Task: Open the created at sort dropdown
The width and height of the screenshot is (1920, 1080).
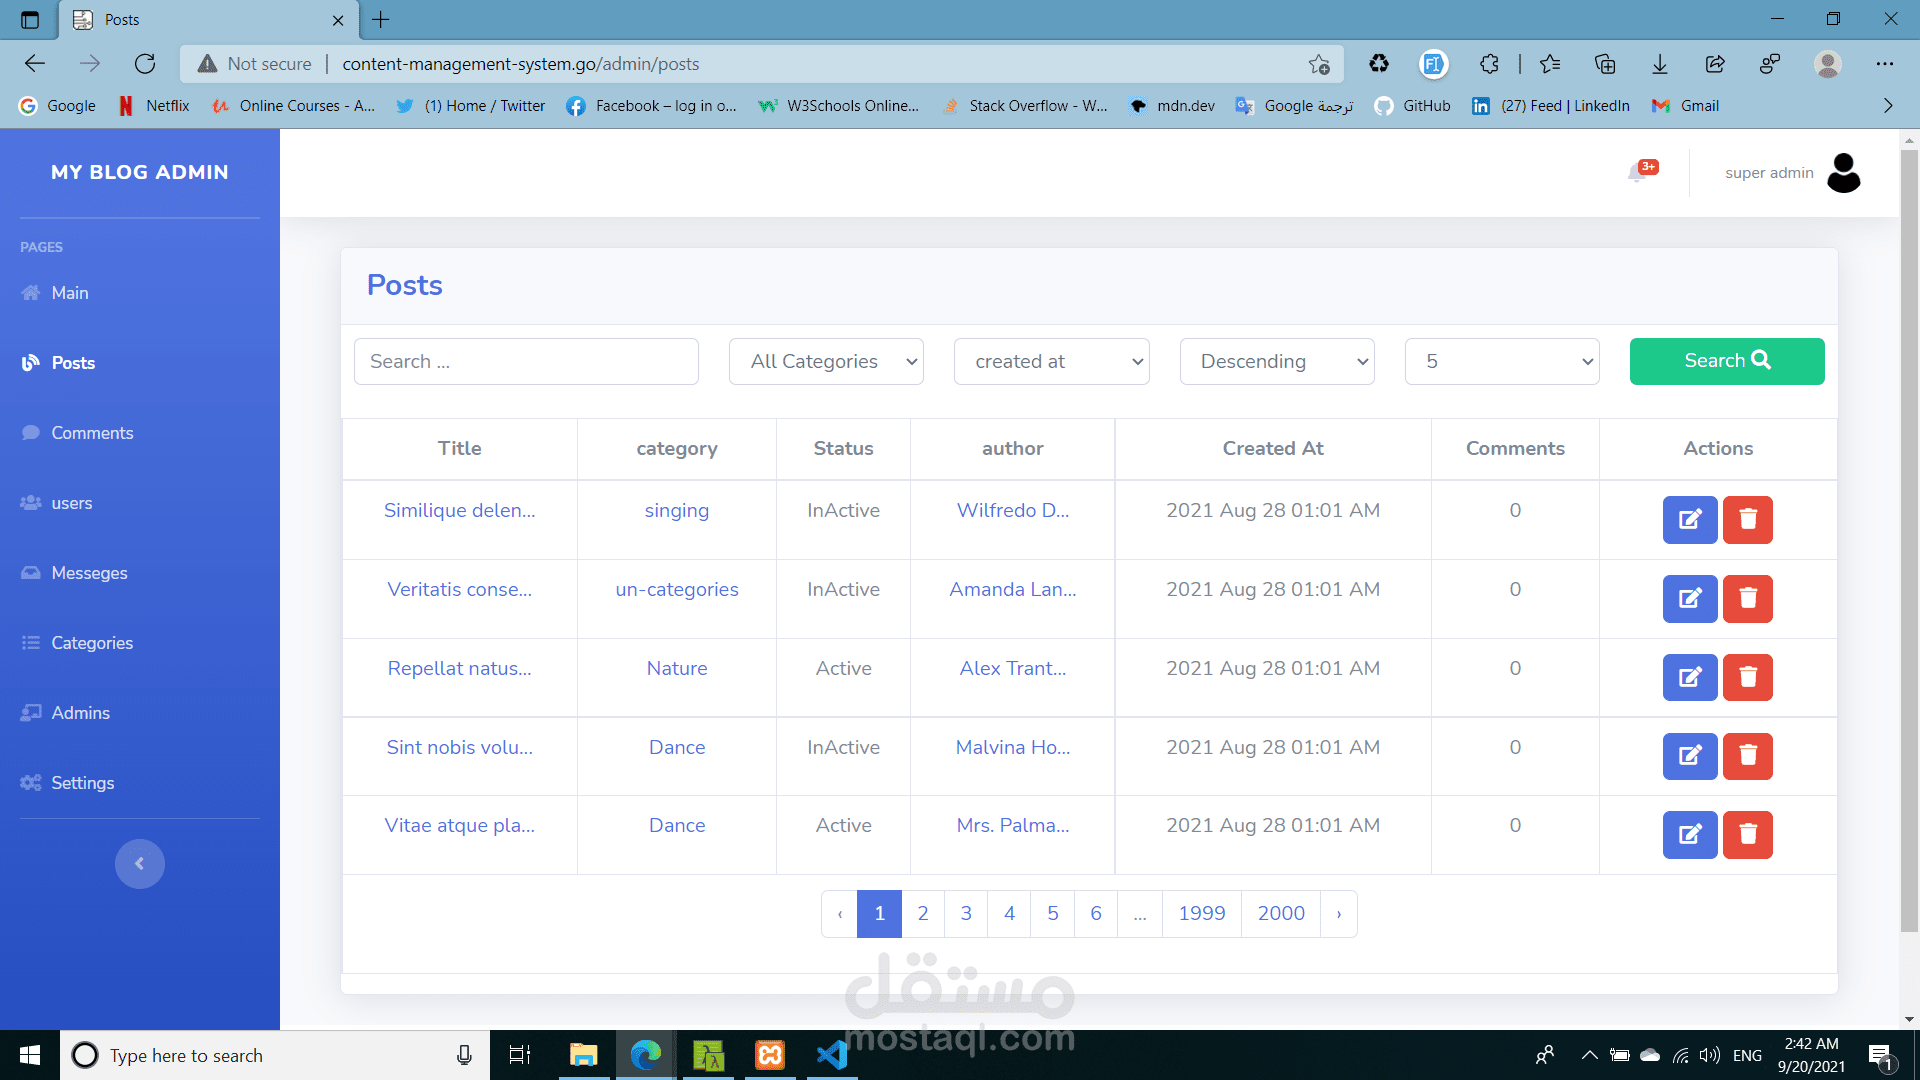Action: pyautogui.click(x=1051, y=361)
